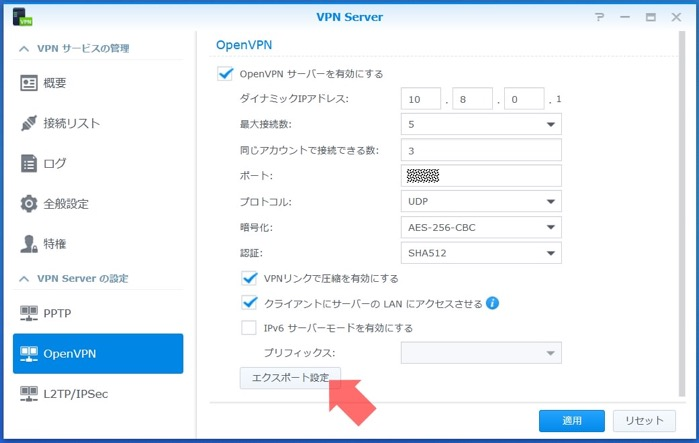This screenshot has width=699, height=443.
Task: Open the 特権 page
Action: point(98,244)
